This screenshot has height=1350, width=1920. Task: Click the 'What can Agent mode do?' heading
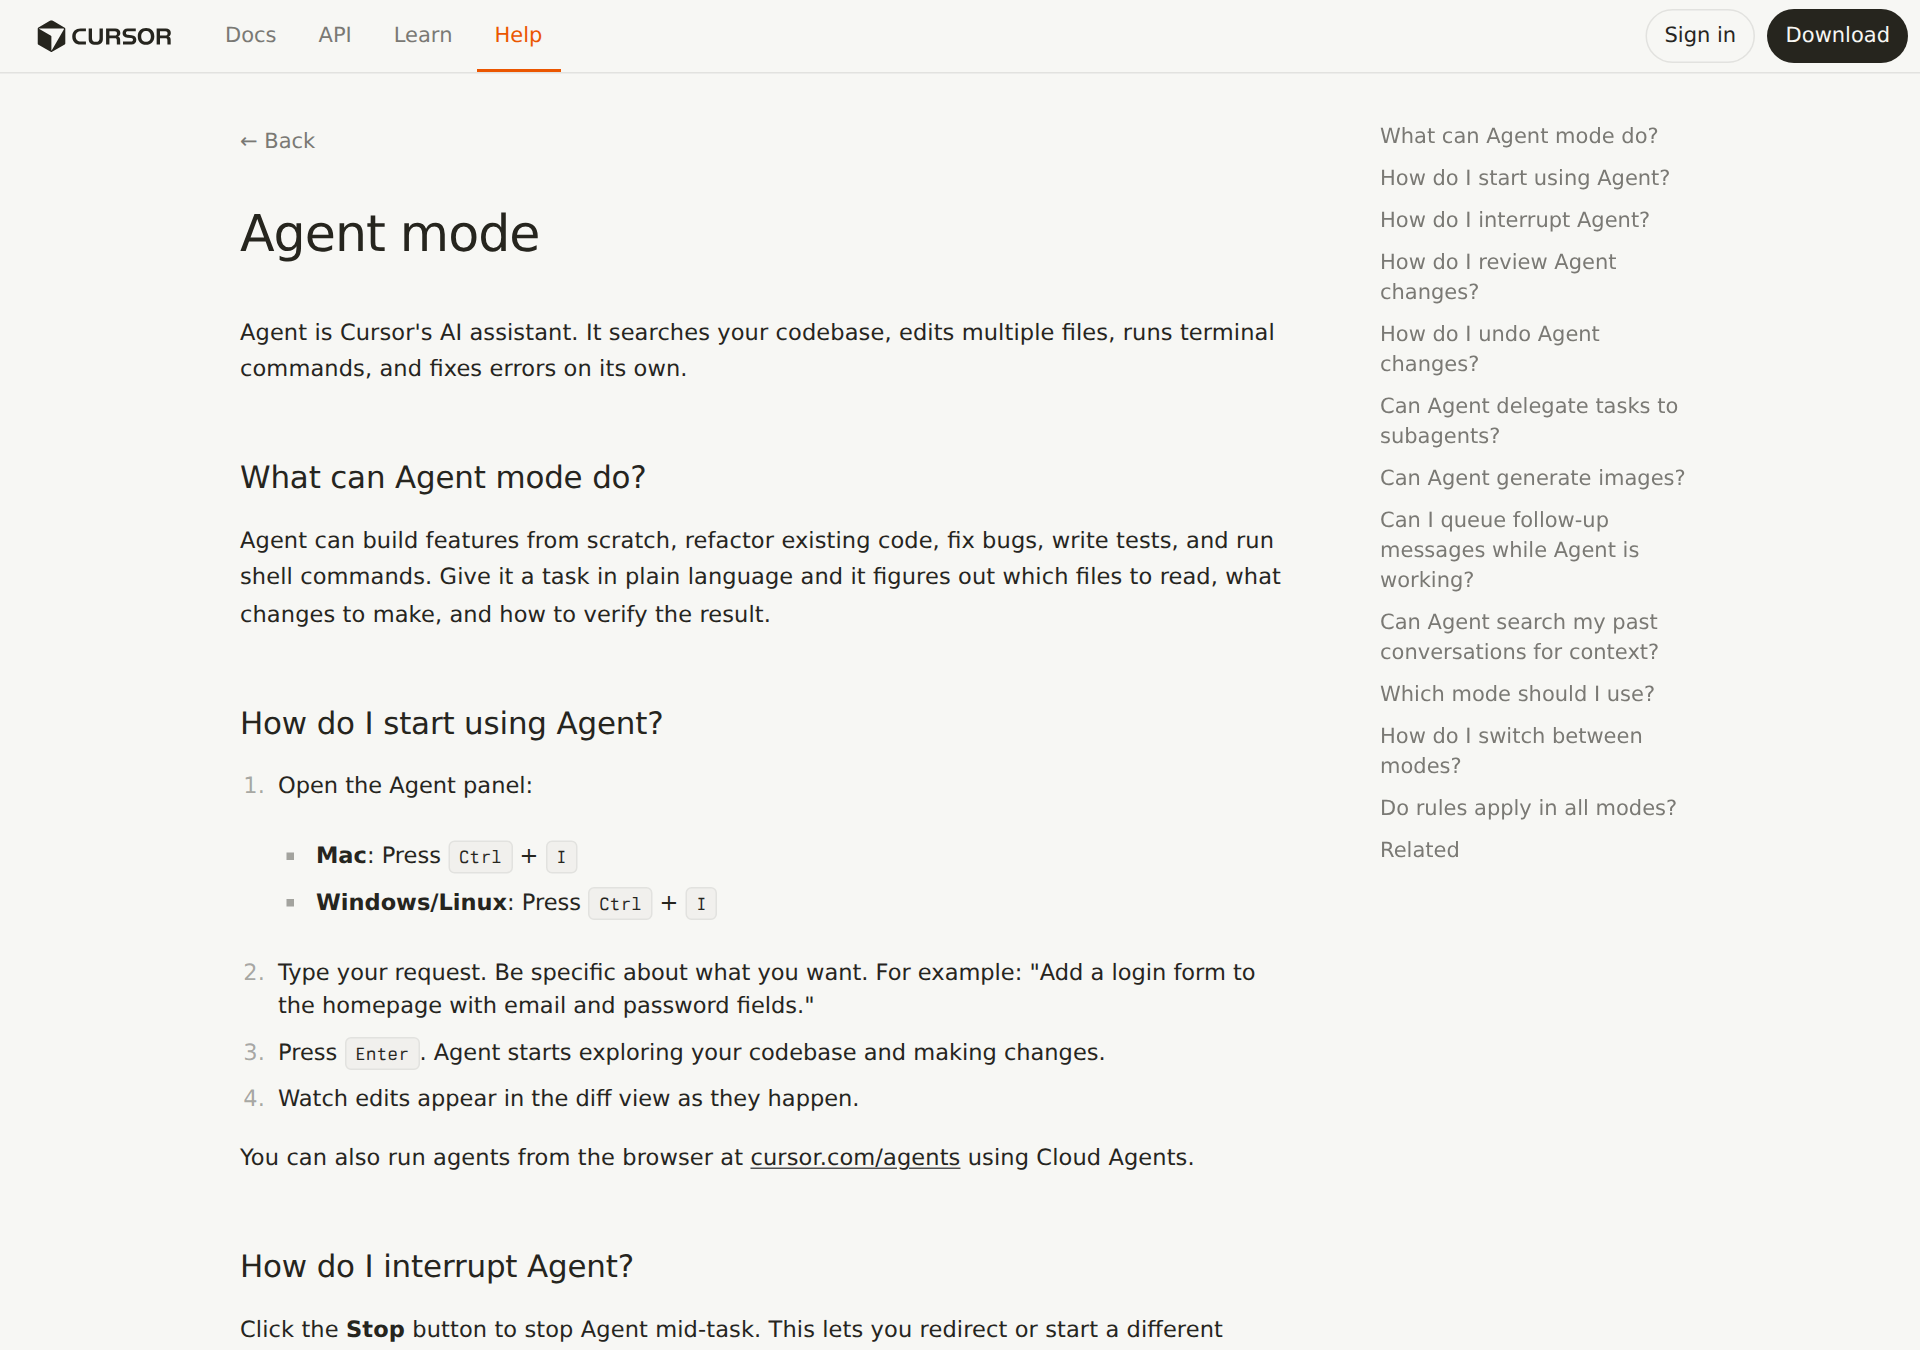pyautogui.click(x=443, y=478)
